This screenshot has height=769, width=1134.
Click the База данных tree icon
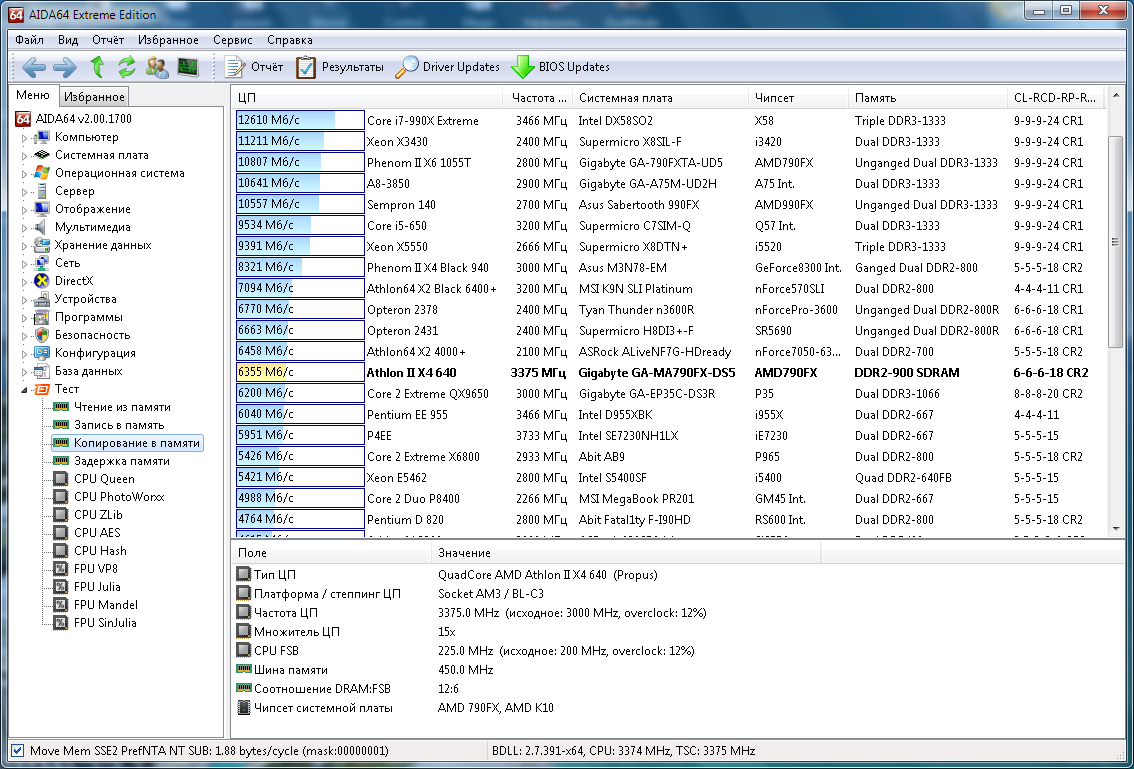pyautogui.click(x=42, y=371)
